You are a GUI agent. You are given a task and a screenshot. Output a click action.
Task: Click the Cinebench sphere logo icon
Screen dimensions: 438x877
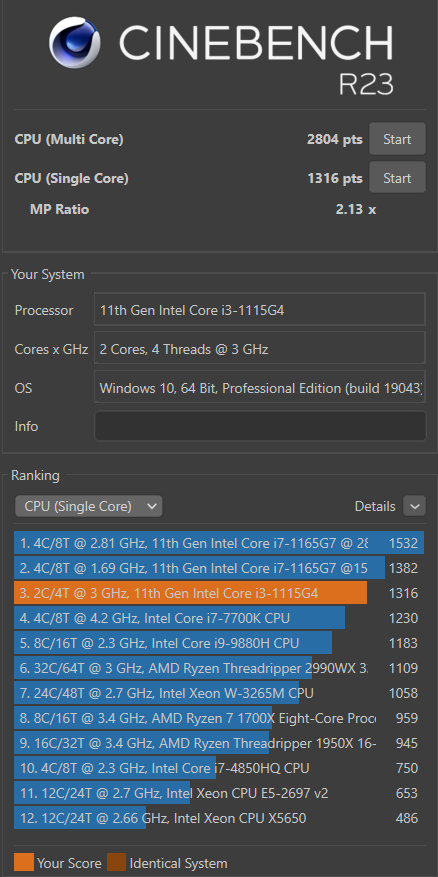click(x=74, y=43)
